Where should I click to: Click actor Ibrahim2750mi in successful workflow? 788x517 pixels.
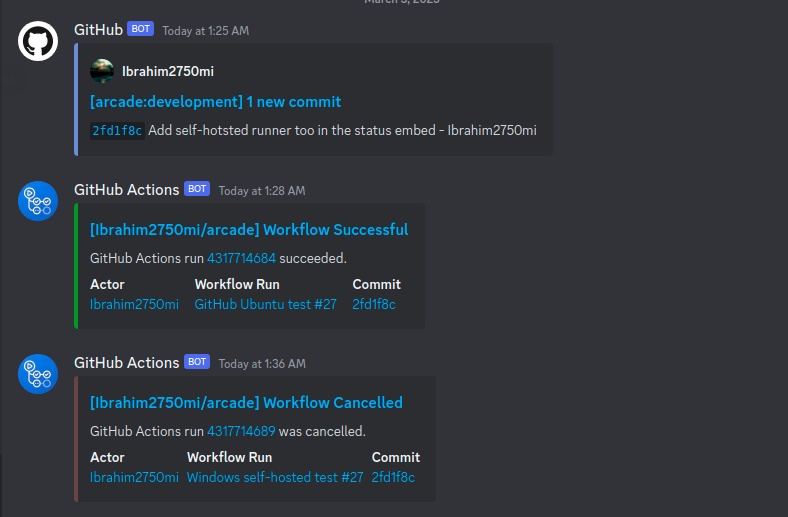(x=134, y=304)
